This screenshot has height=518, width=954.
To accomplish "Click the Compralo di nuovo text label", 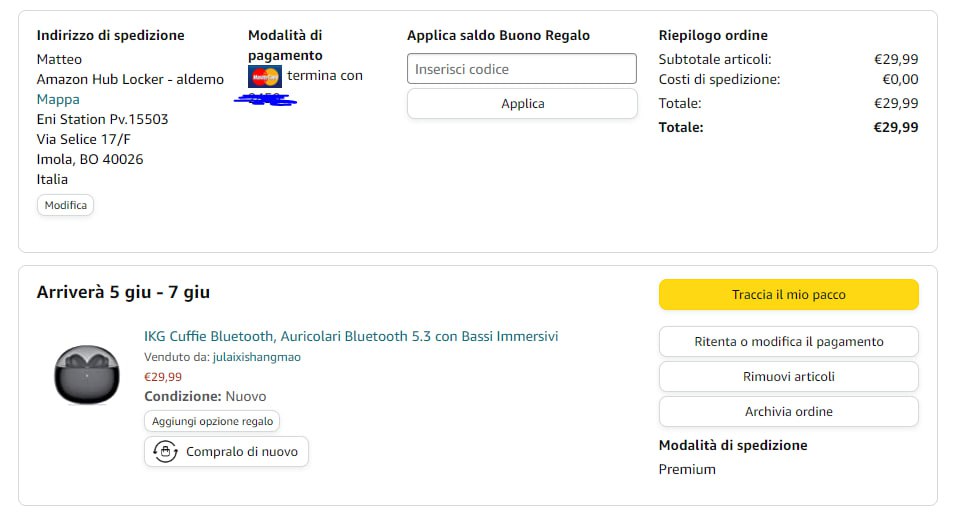I will [x=242, y=452].
